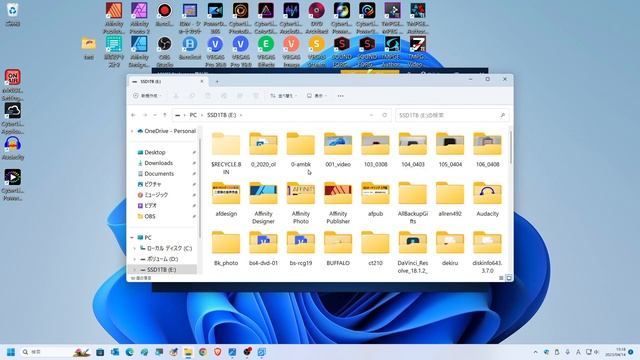This screenshot has height=360, width=640.
Task: Select the DVD Architect desktop shortcut
Action: [x=317, y=18]
